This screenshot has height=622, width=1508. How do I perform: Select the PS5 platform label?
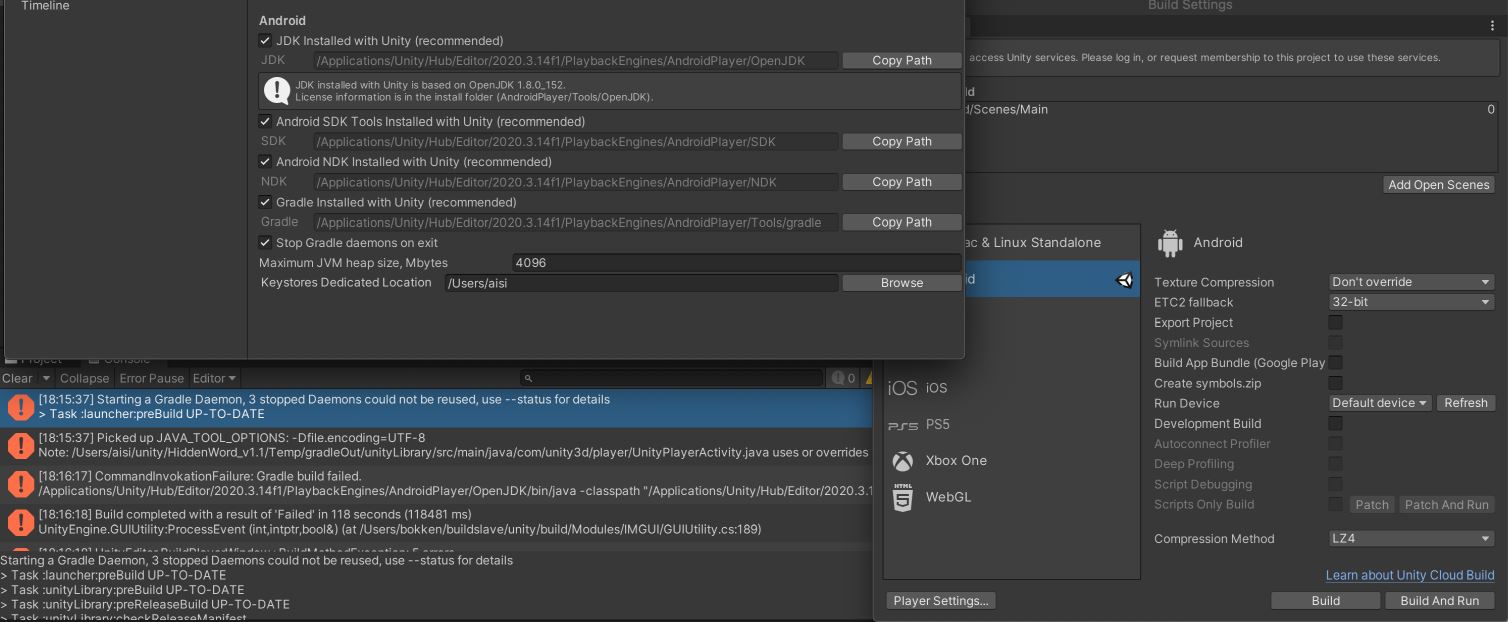click(x=938, y=425)
